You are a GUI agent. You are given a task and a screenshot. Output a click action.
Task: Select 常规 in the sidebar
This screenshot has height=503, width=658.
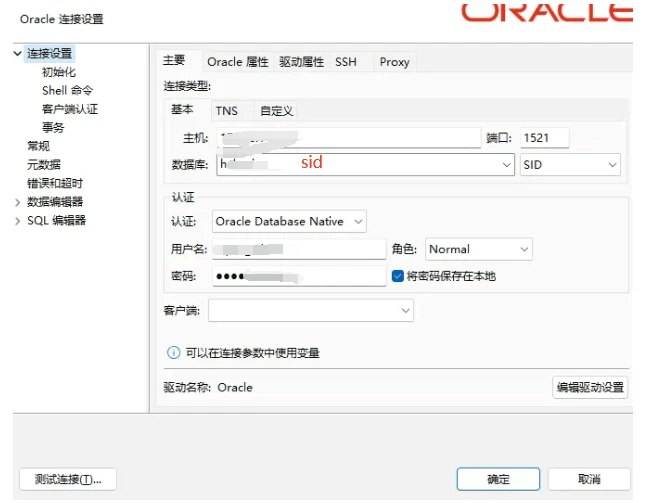[38, 146]
